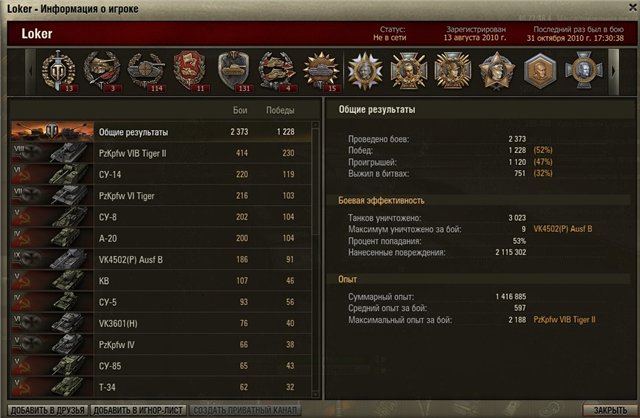This screenshot has width=640, height=418.
Task: Open the Общие результаты row
Action: [161, 132]
